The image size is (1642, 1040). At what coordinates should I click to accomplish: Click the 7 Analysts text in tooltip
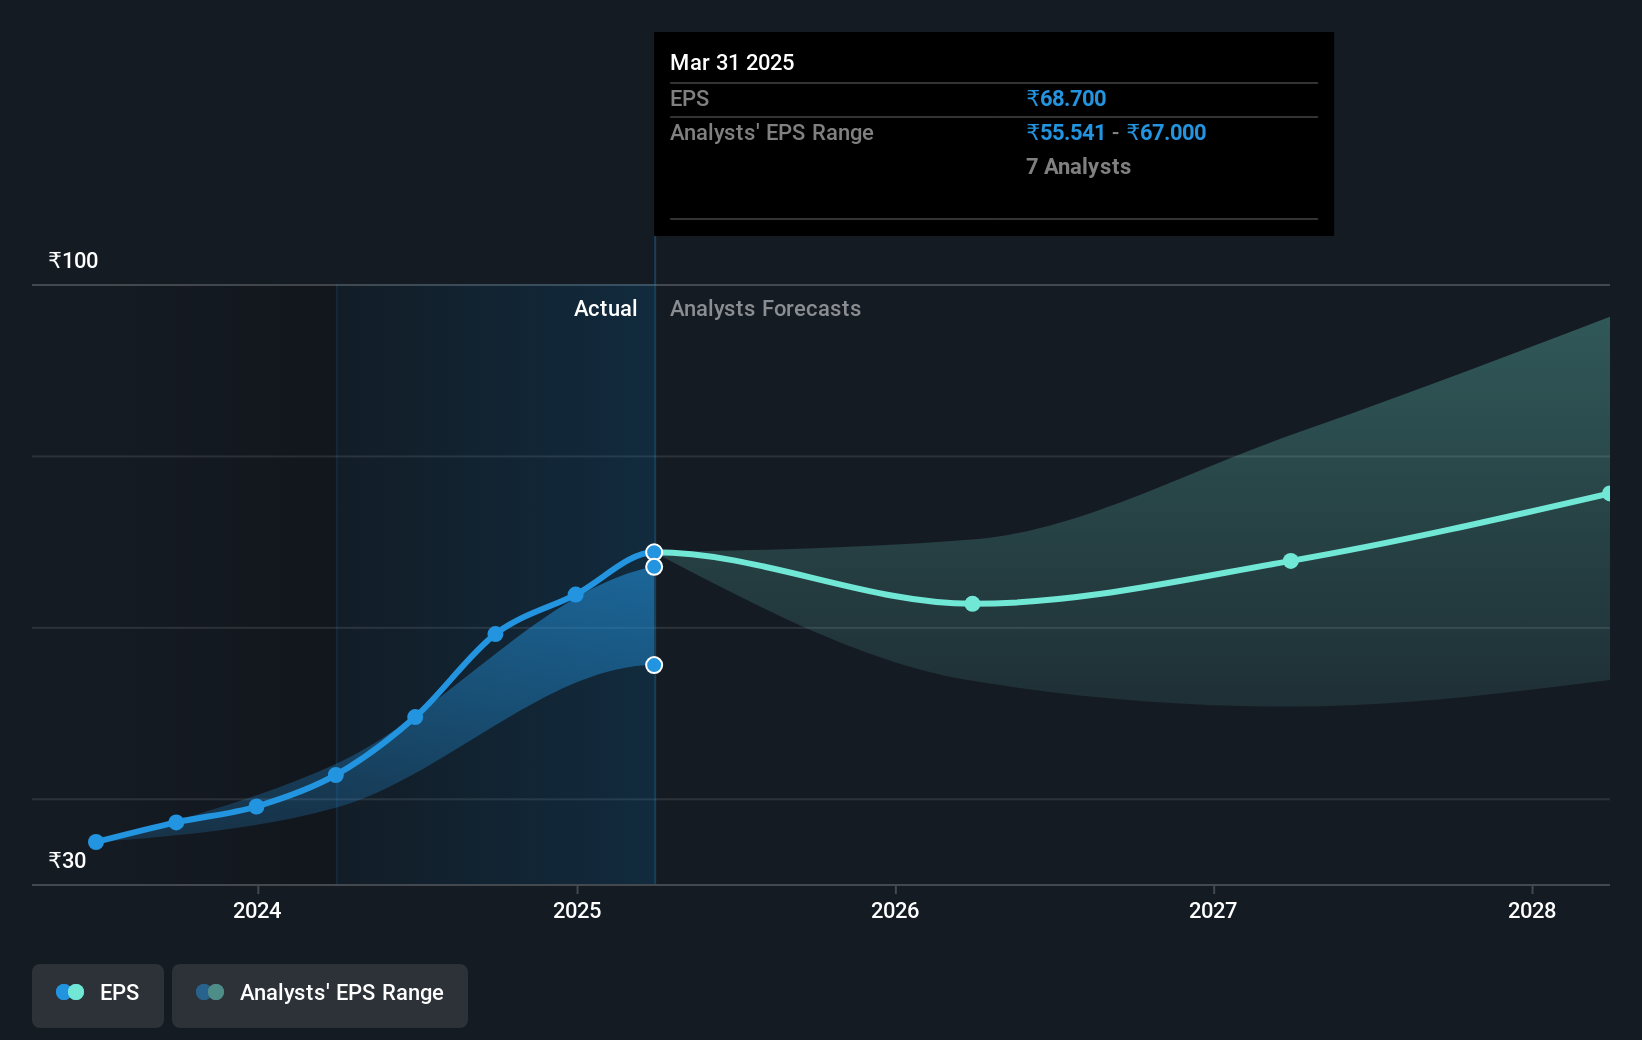coord(1078,167)
